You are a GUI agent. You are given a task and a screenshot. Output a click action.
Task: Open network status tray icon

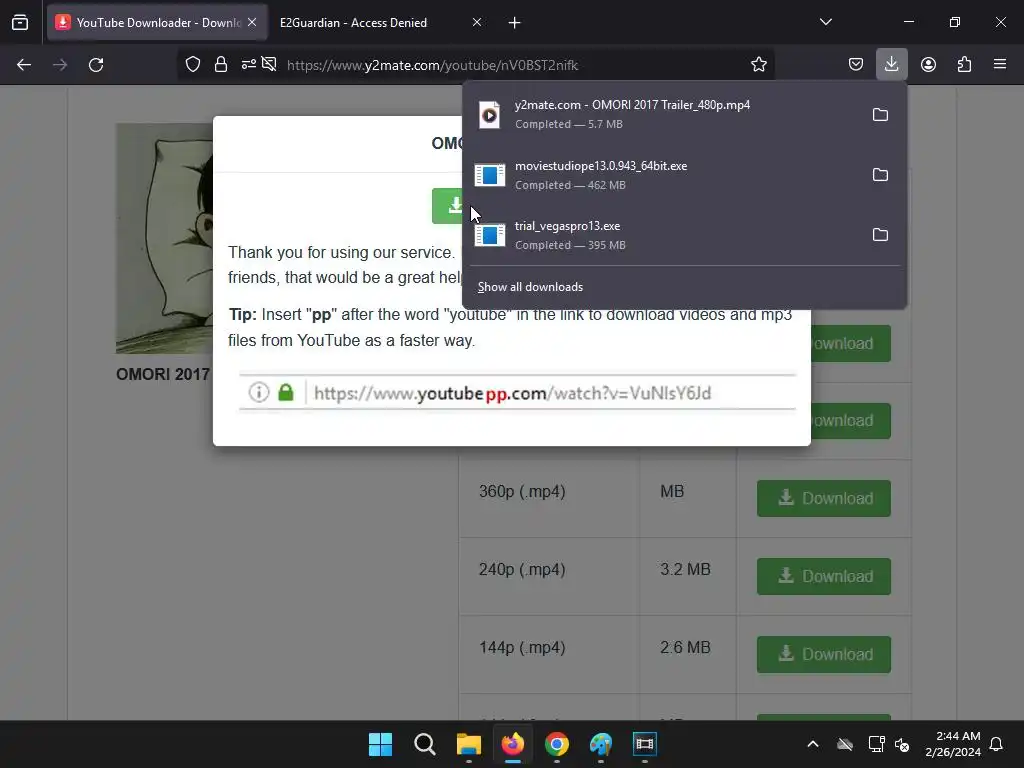[876, 744]
